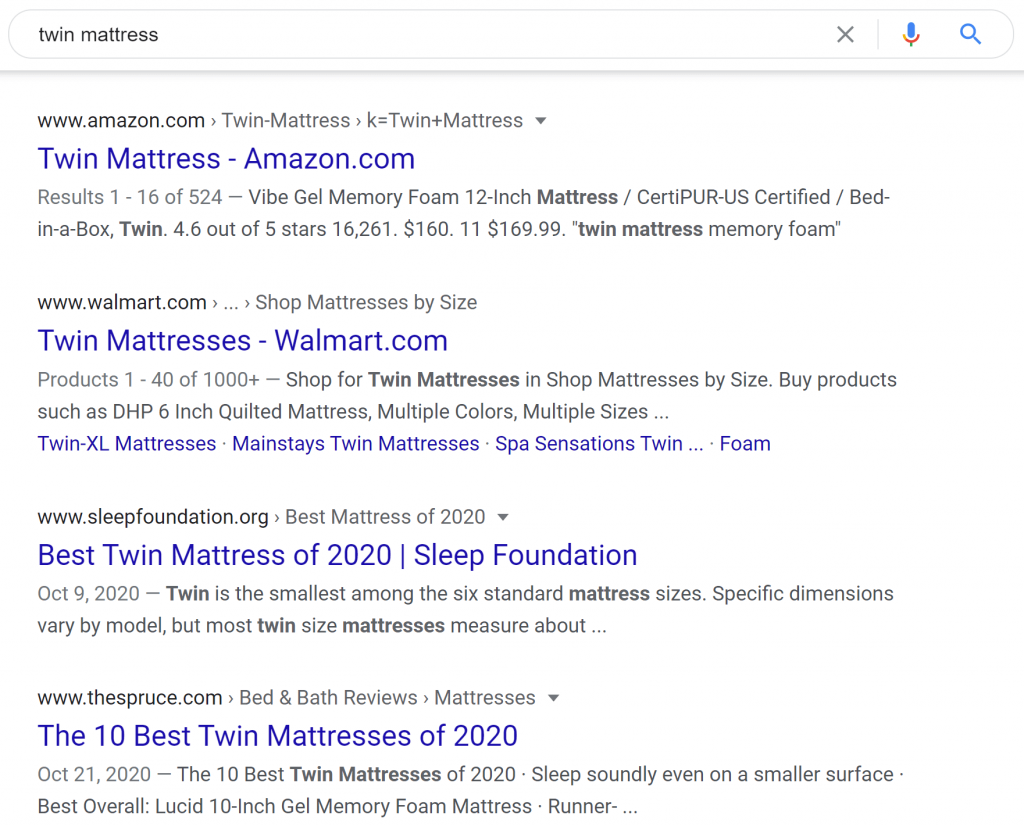The width and height of the screenshot is (1024, 826).
Task: Click the 'Oct 21, 2020' date in the snippet
Action: pos(94,774)
